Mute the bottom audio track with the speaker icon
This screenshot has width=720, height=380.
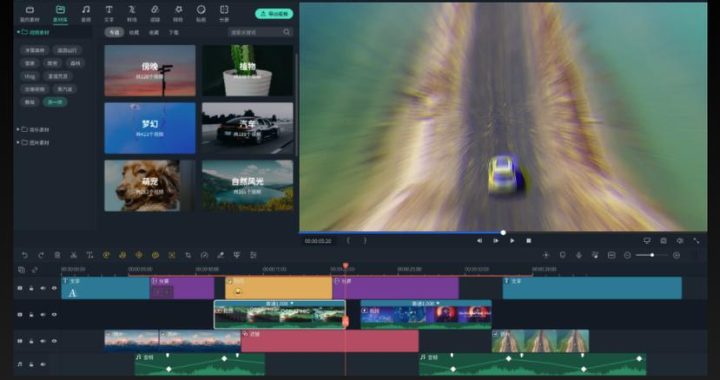coord(43,364)
